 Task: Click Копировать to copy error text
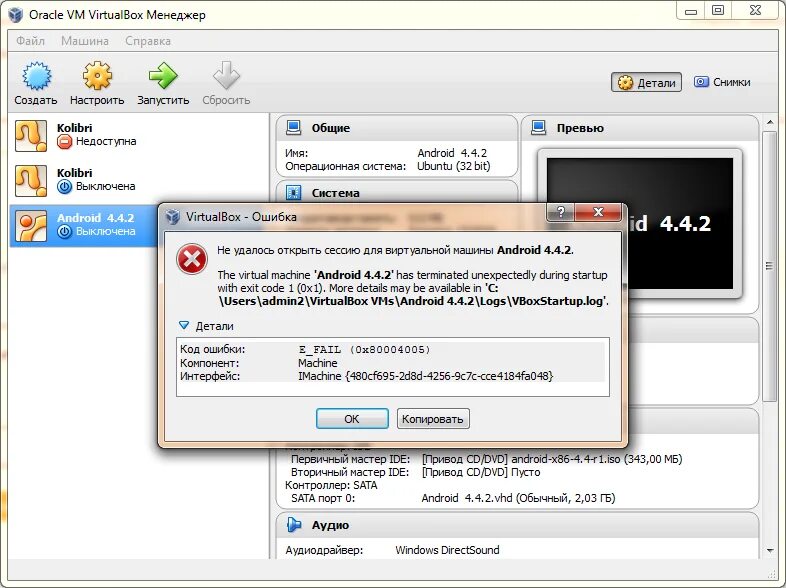433,419
